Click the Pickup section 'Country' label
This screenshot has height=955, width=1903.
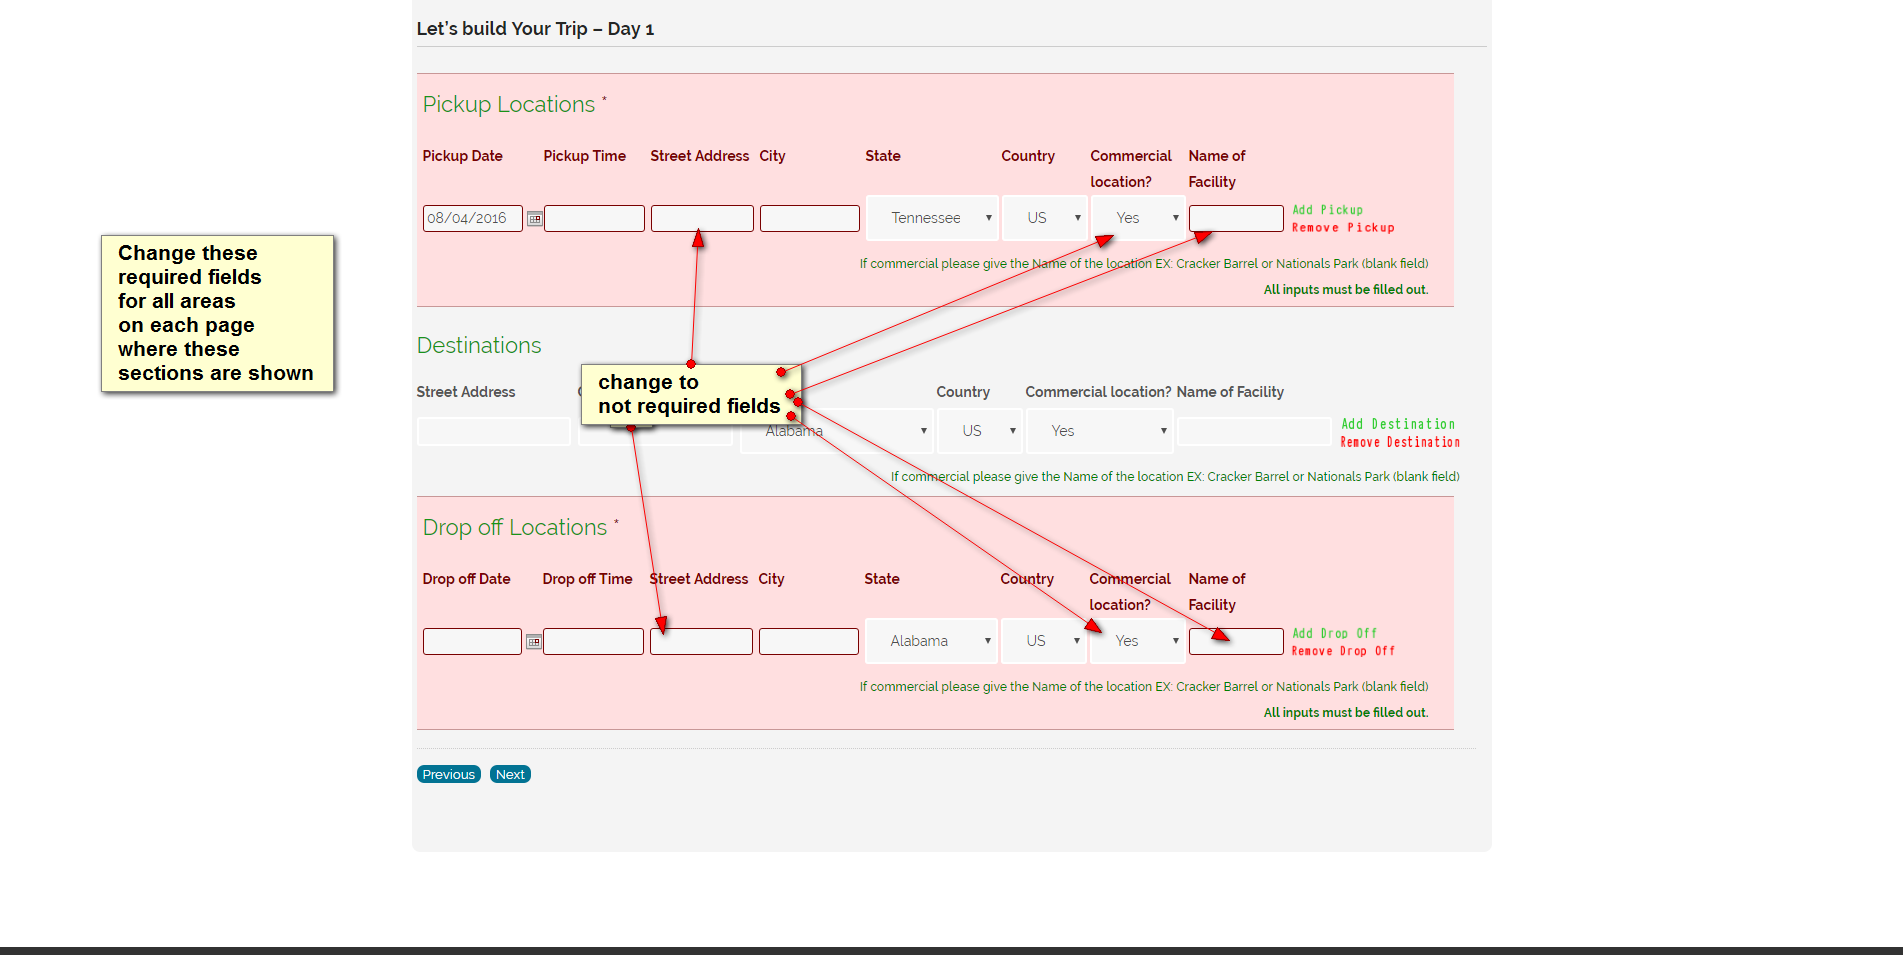[x=1028, y=156]
